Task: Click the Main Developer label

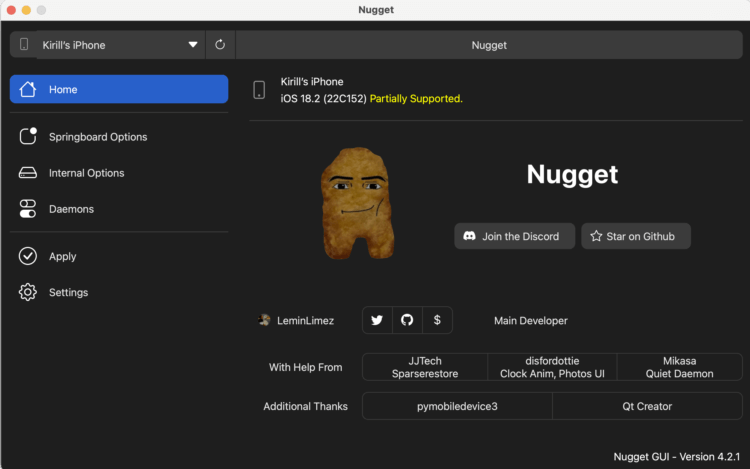Action: (531, 321)
